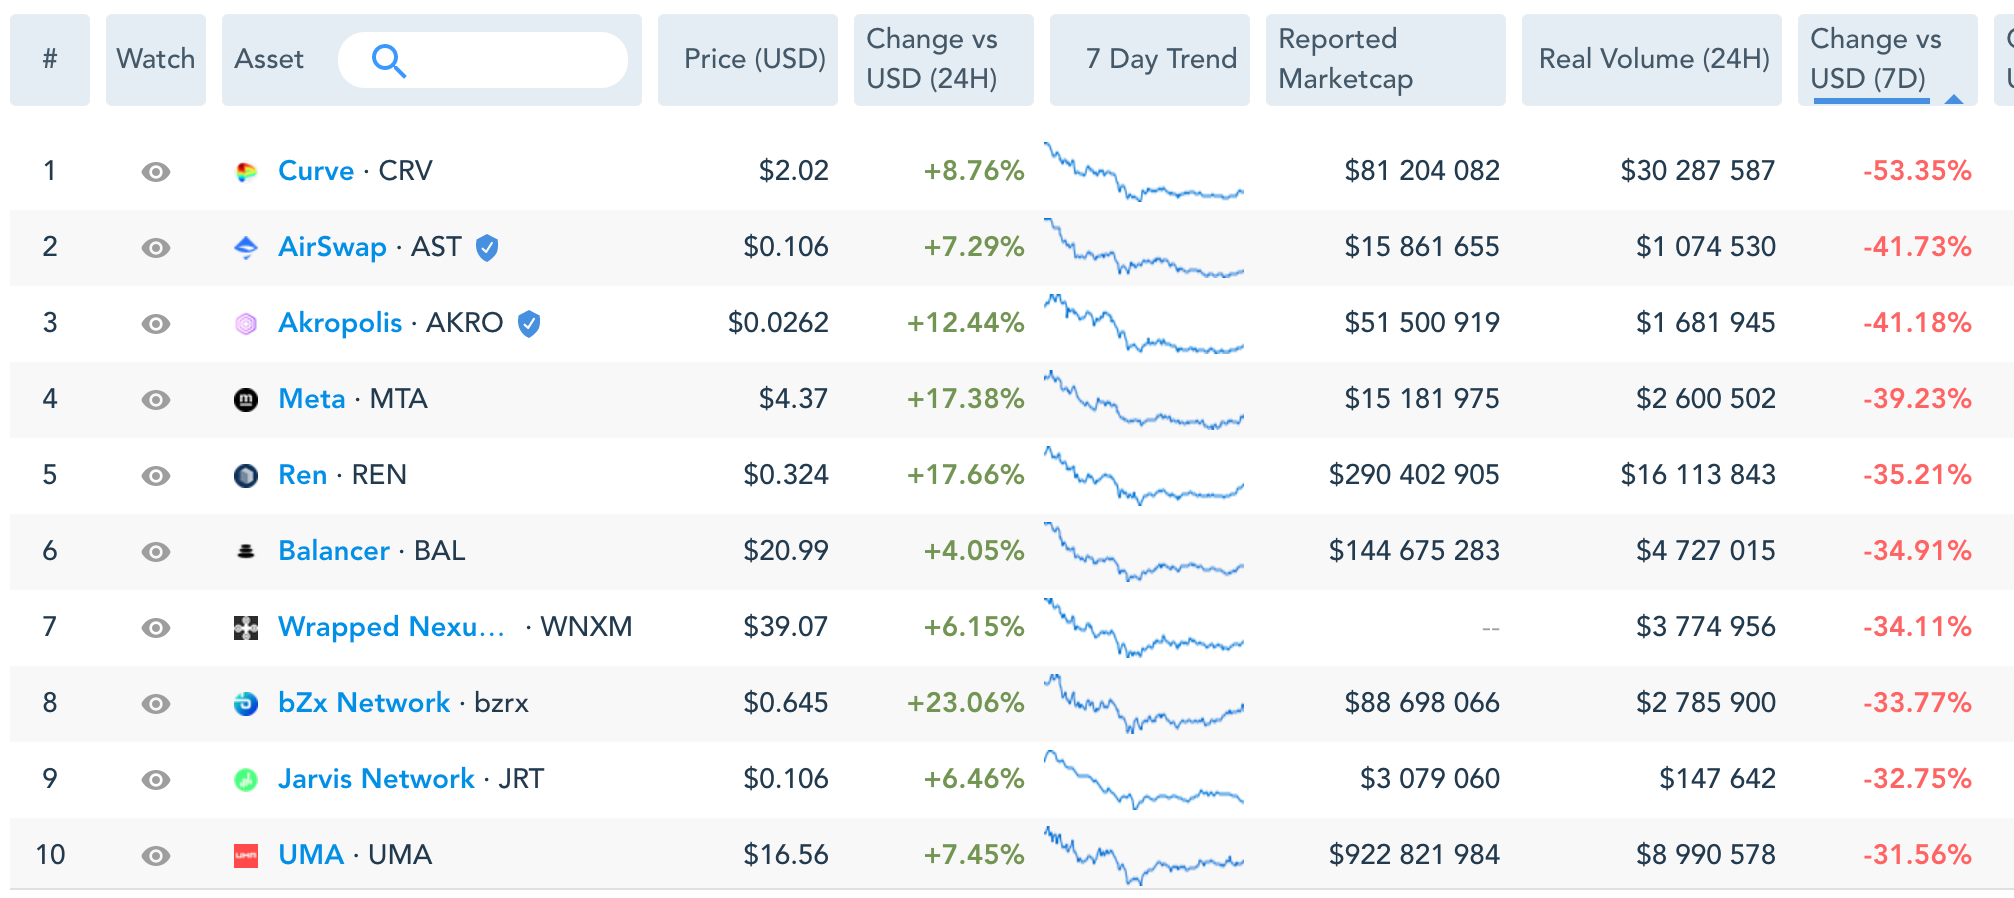Click the UMA red logo icon

(246, 855)
